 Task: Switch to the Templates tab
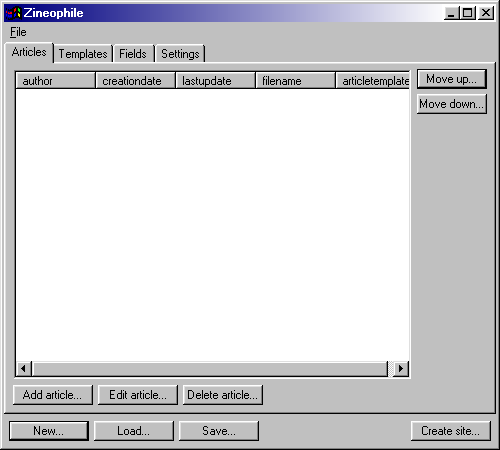83,54
